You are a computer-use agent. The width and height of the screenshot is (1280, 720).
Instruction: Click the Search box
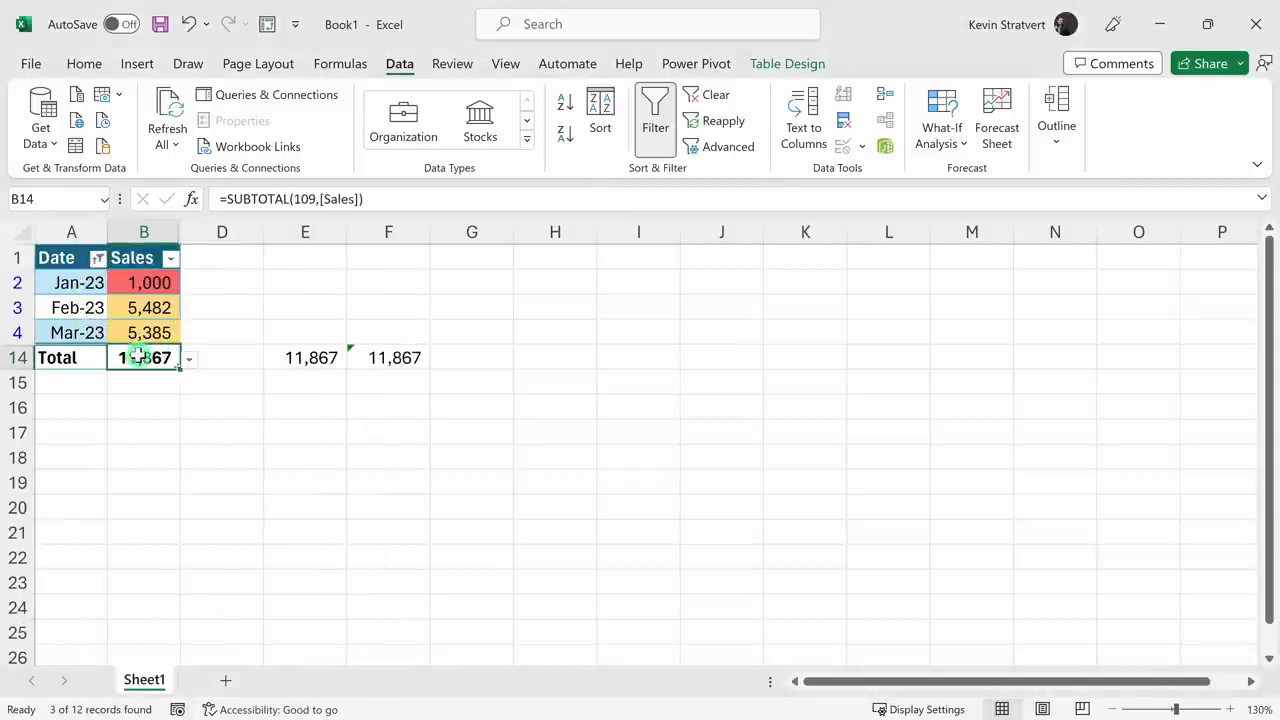pos(647,24)
